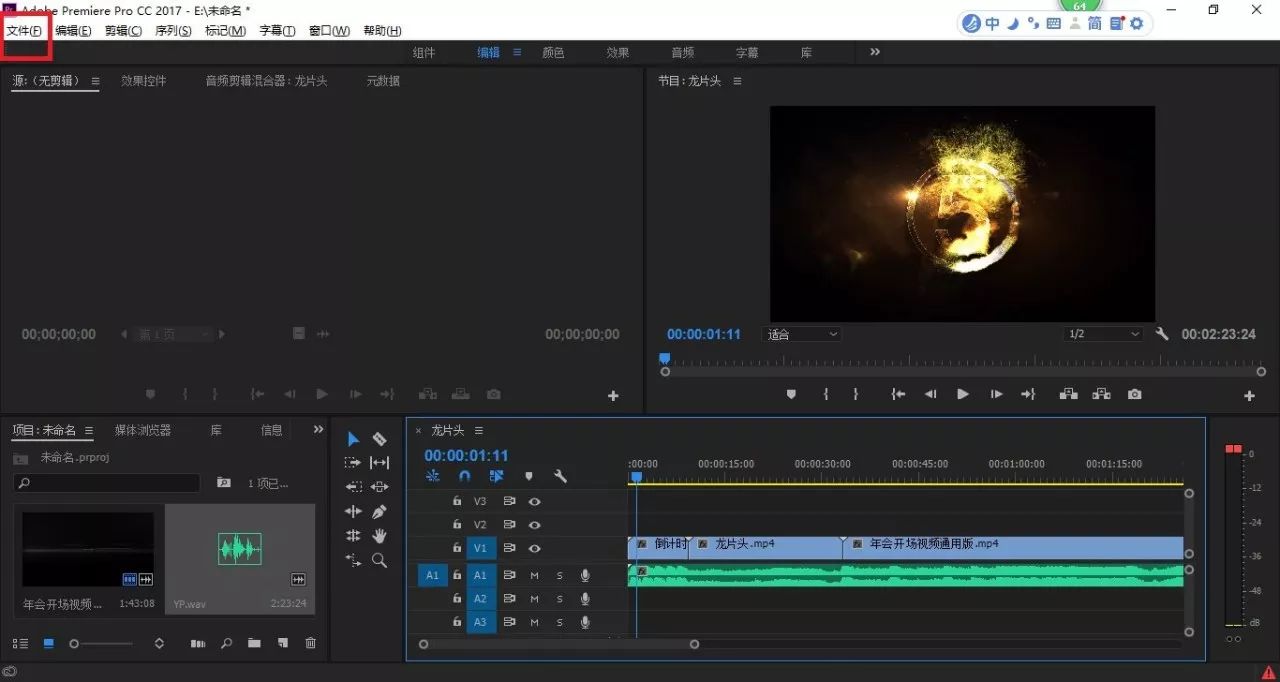Image resolution: width=1280 pixels, height=682 pixels.
Task: Switch to the 音频 workspace
Action: pyautogui.click(x=682, y=52)
